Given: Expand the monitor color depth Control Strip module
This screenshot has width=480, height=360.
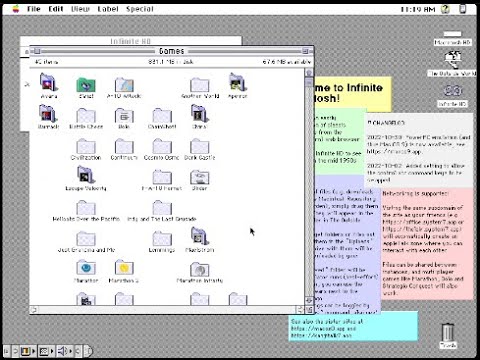Looking at the screenshot, I should click(x=28, y=351).
